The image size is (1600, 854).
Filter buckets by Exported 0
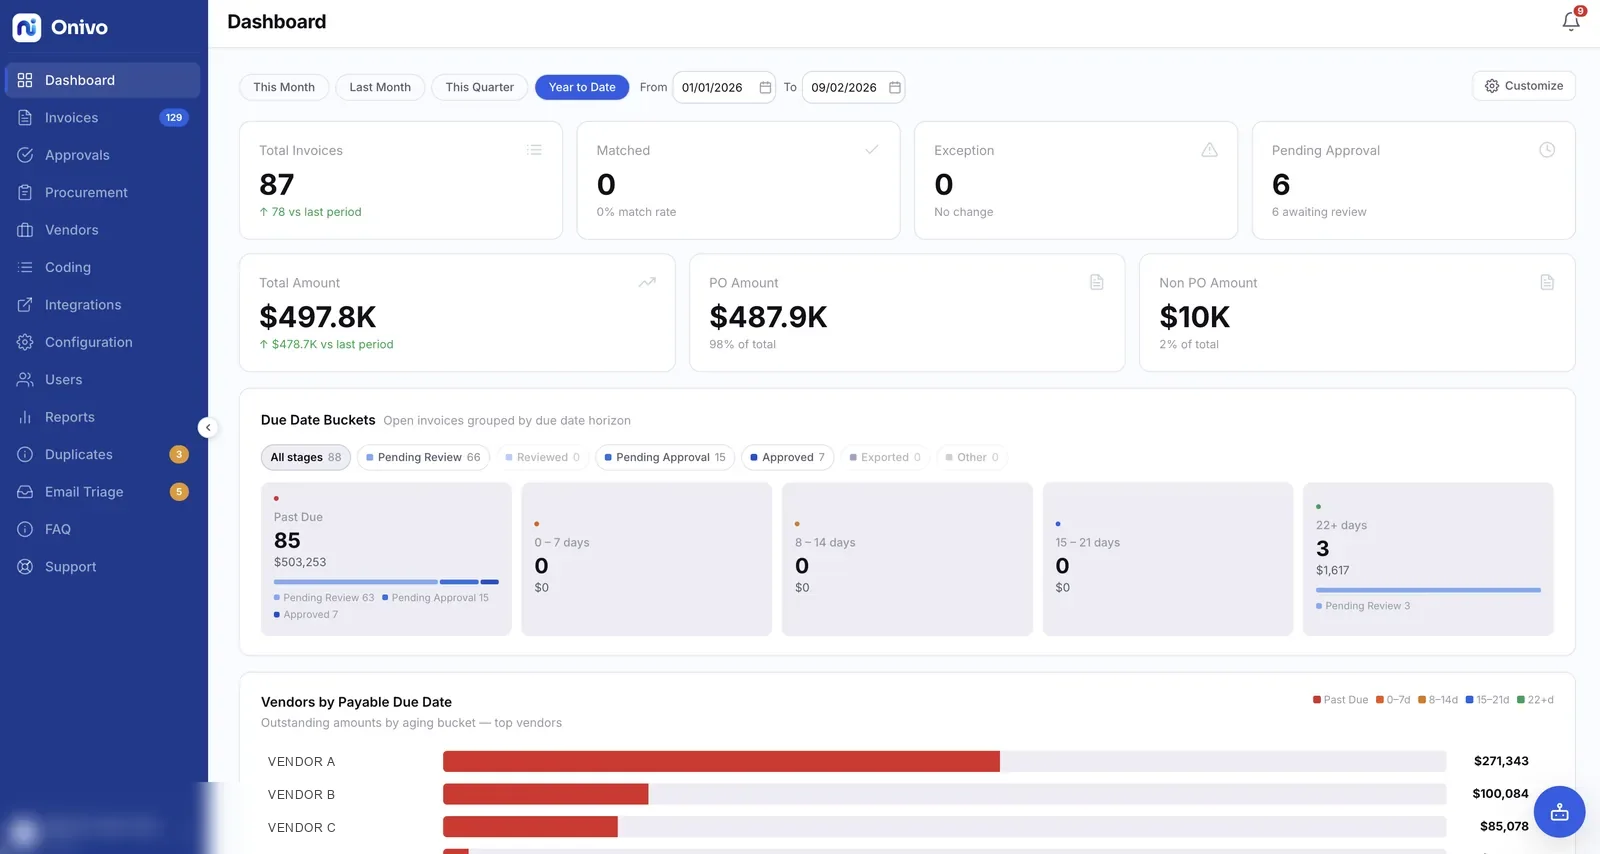[885, 457]
